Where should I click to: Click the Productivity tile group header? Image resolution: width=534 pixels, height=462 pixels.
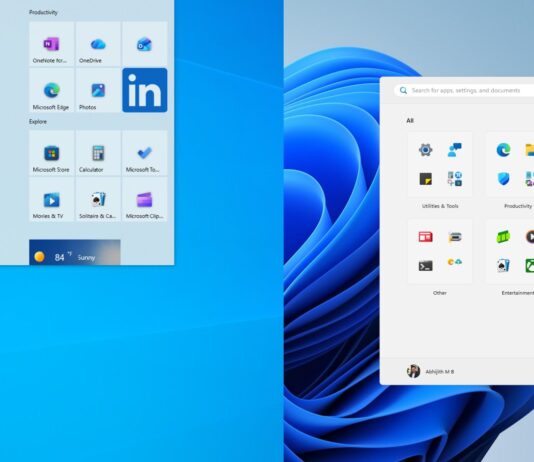[x=43, y=12]
